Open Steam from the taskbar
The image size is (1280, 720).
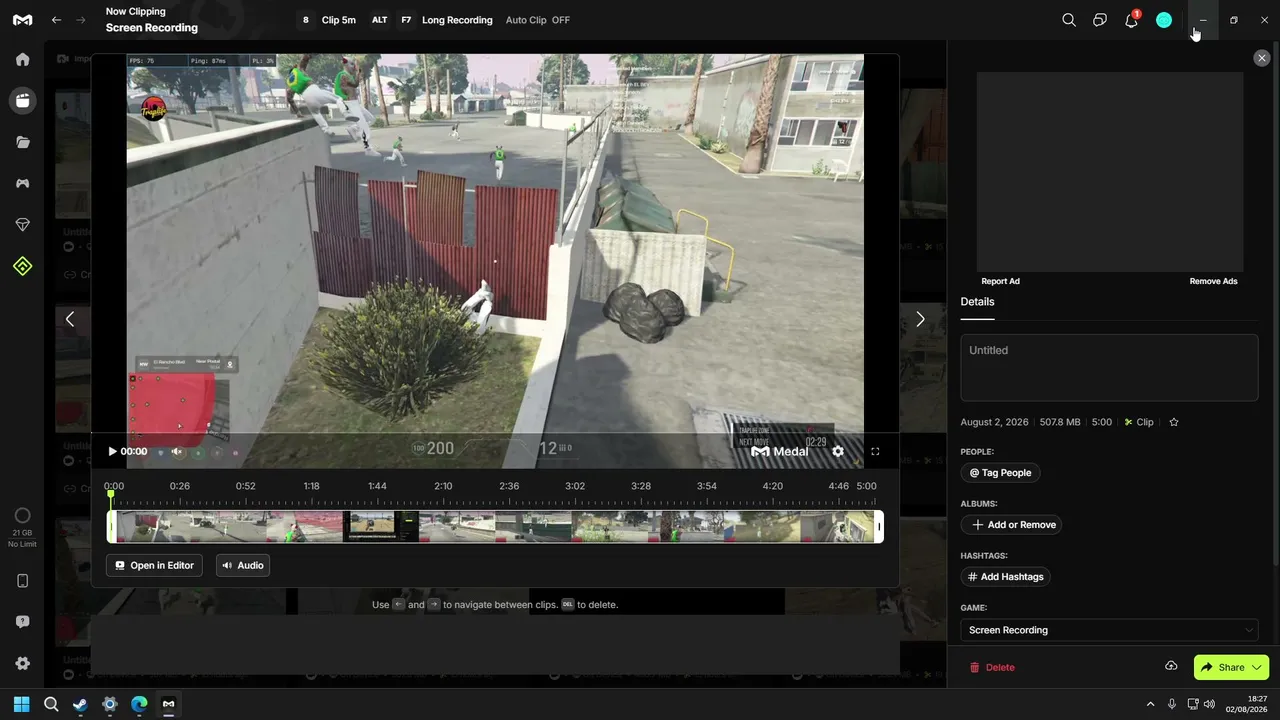(x=80, y=704)
